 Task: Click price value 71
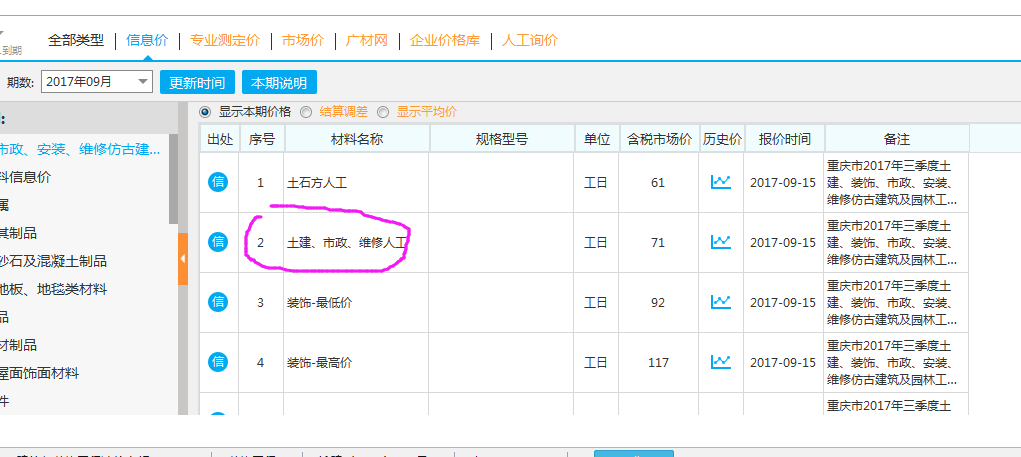tap(658, 243)
